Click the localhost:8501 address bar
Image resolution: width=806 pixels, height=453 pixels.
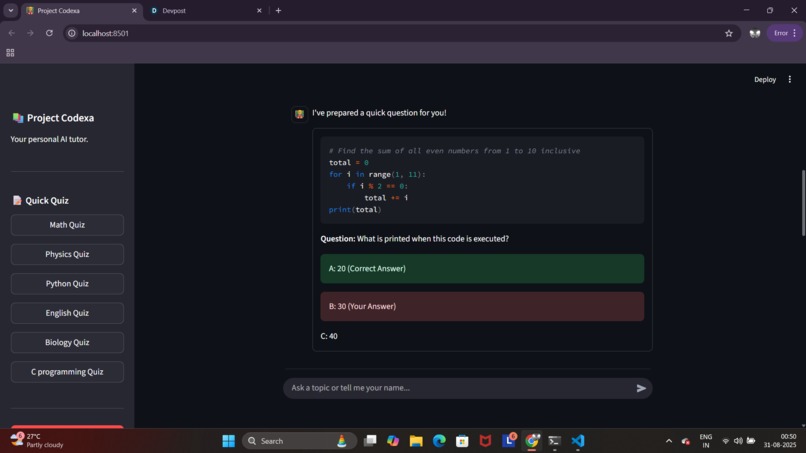[401, 33]
